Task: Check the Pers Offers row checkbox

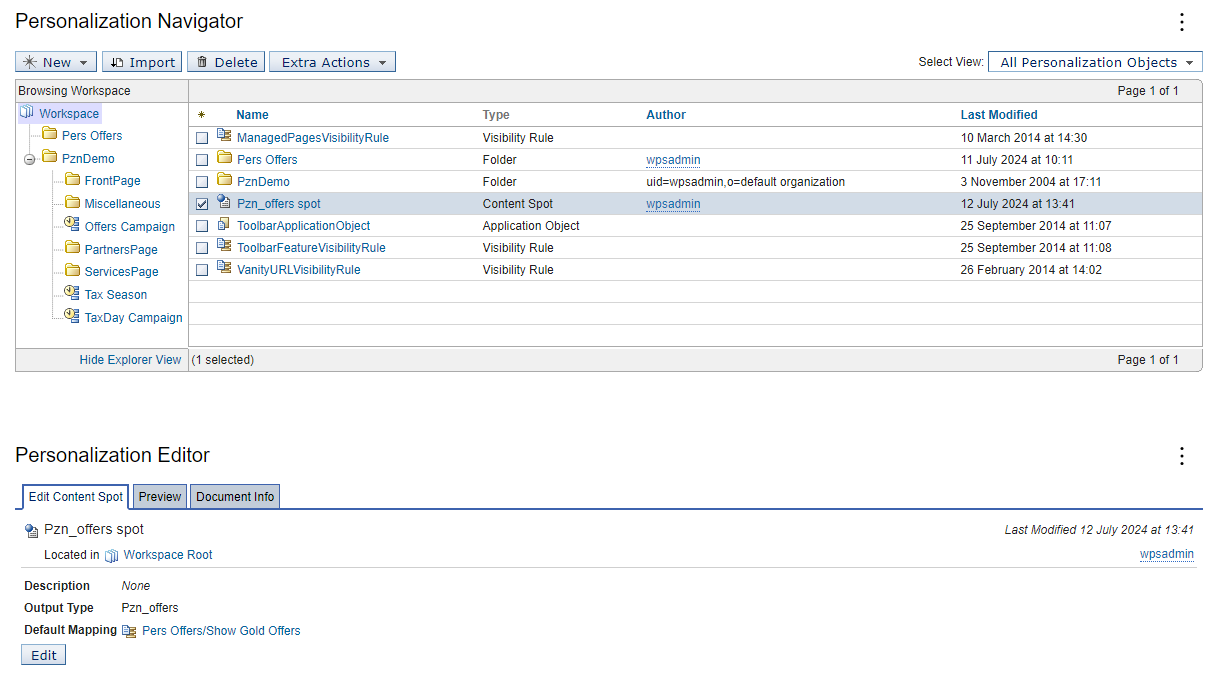Action: point(202,160)
